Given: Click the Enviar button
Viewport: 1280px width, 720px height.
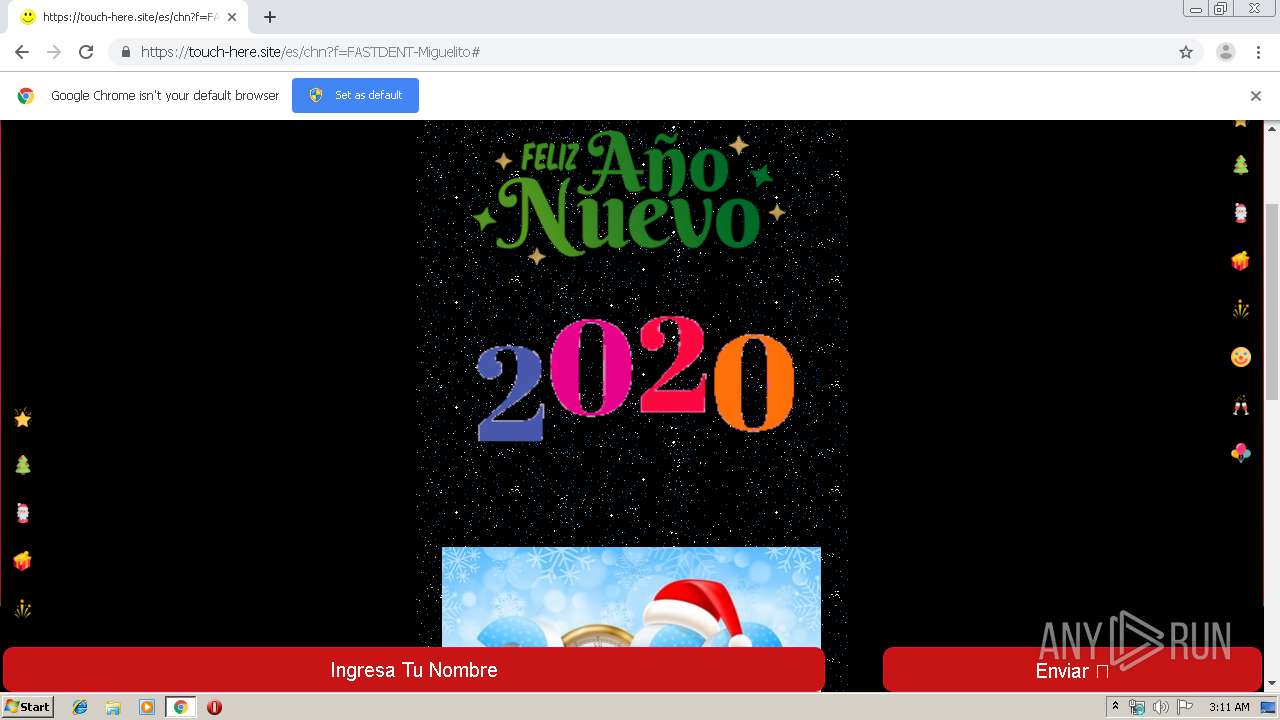Looking at the screenshot, I should tap(1072, 670).
